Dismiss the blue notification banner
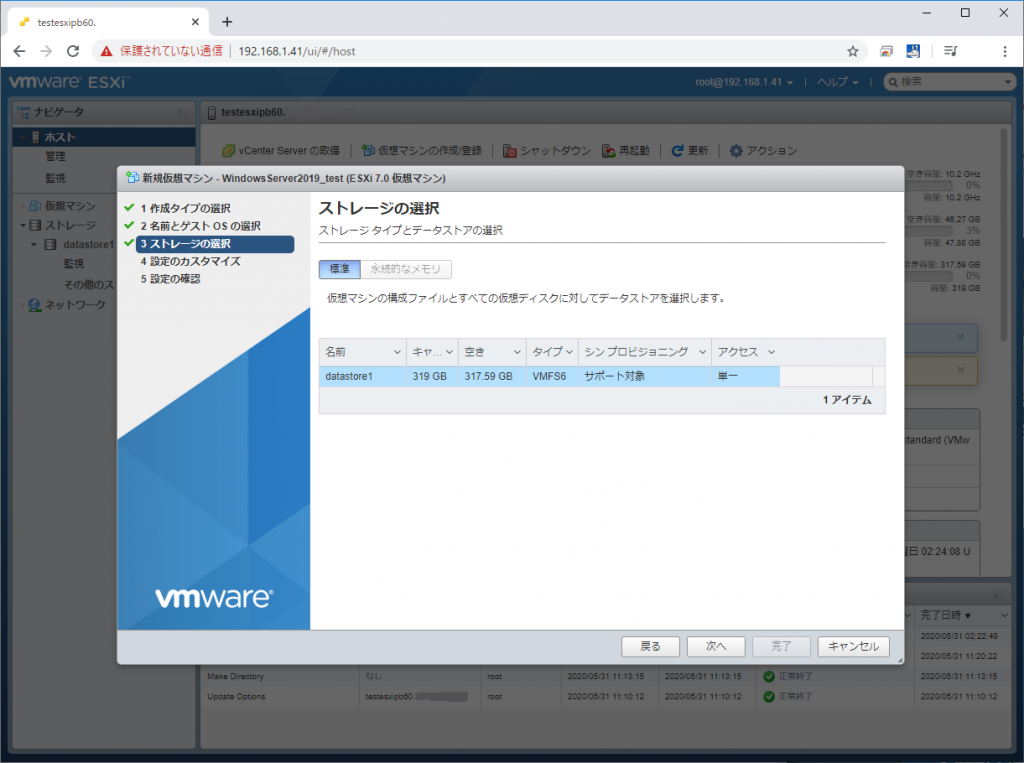 [x=960, y=337]
